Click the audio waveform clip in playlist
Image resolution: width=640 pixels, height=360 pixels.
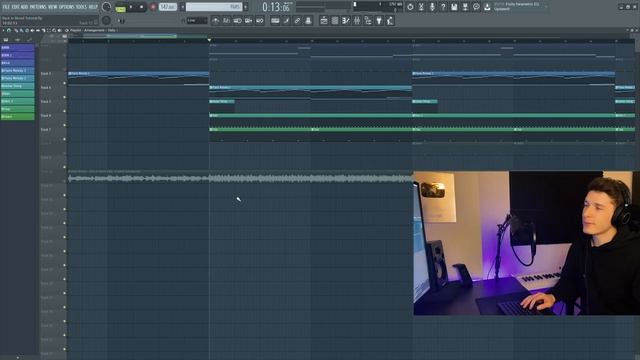[240, 178]
